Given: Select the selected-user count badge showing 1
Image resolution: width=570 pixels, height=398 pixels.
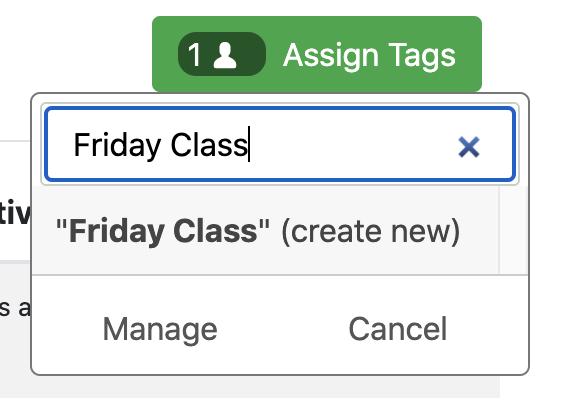Looking at the screenshot, I should [x=222, y=54].
